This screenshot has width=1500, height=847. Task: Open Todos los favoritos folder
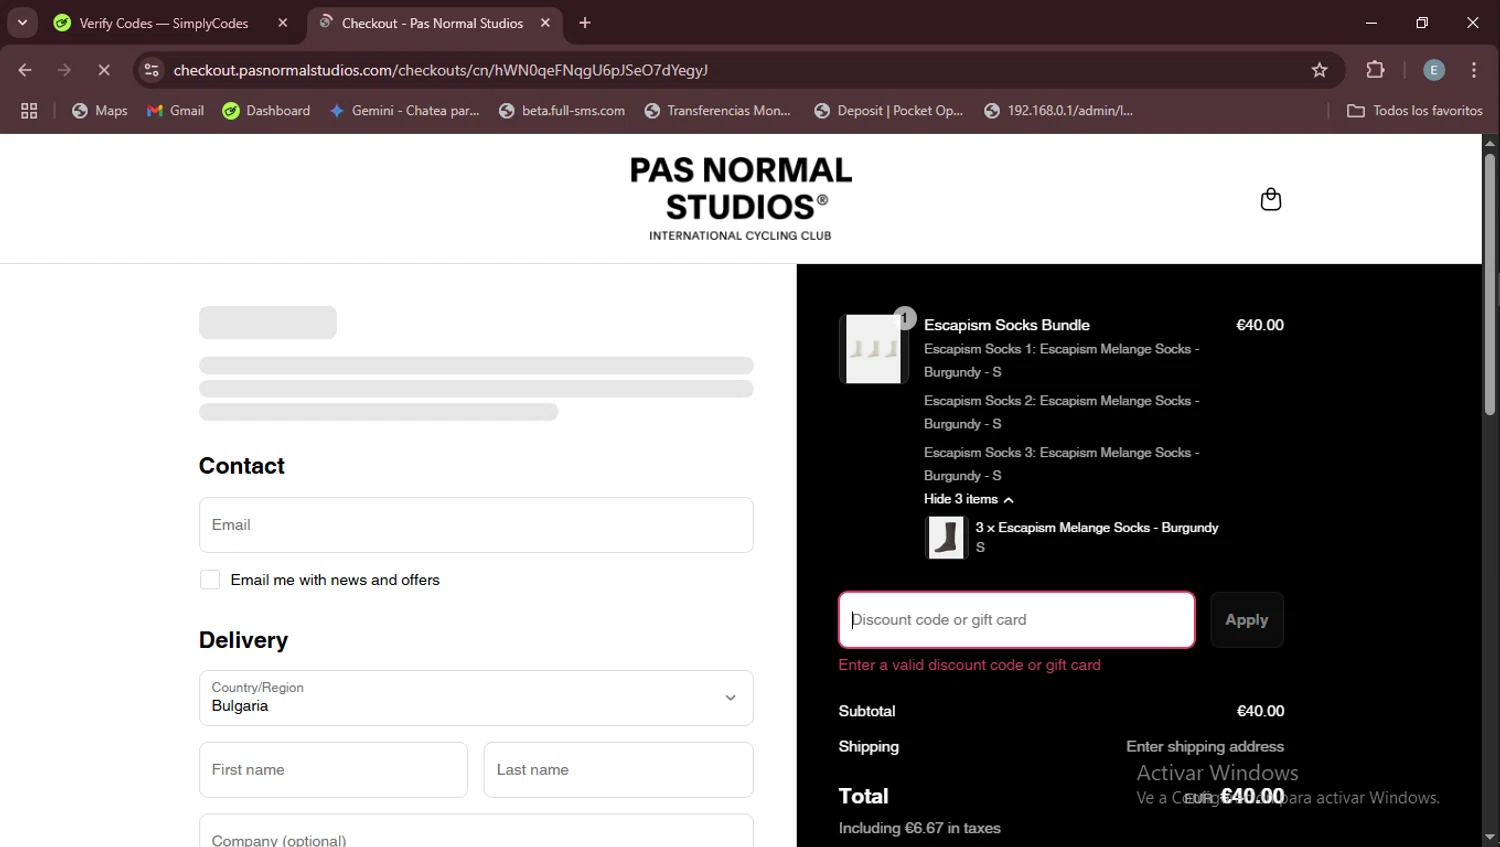point(1415,111)
